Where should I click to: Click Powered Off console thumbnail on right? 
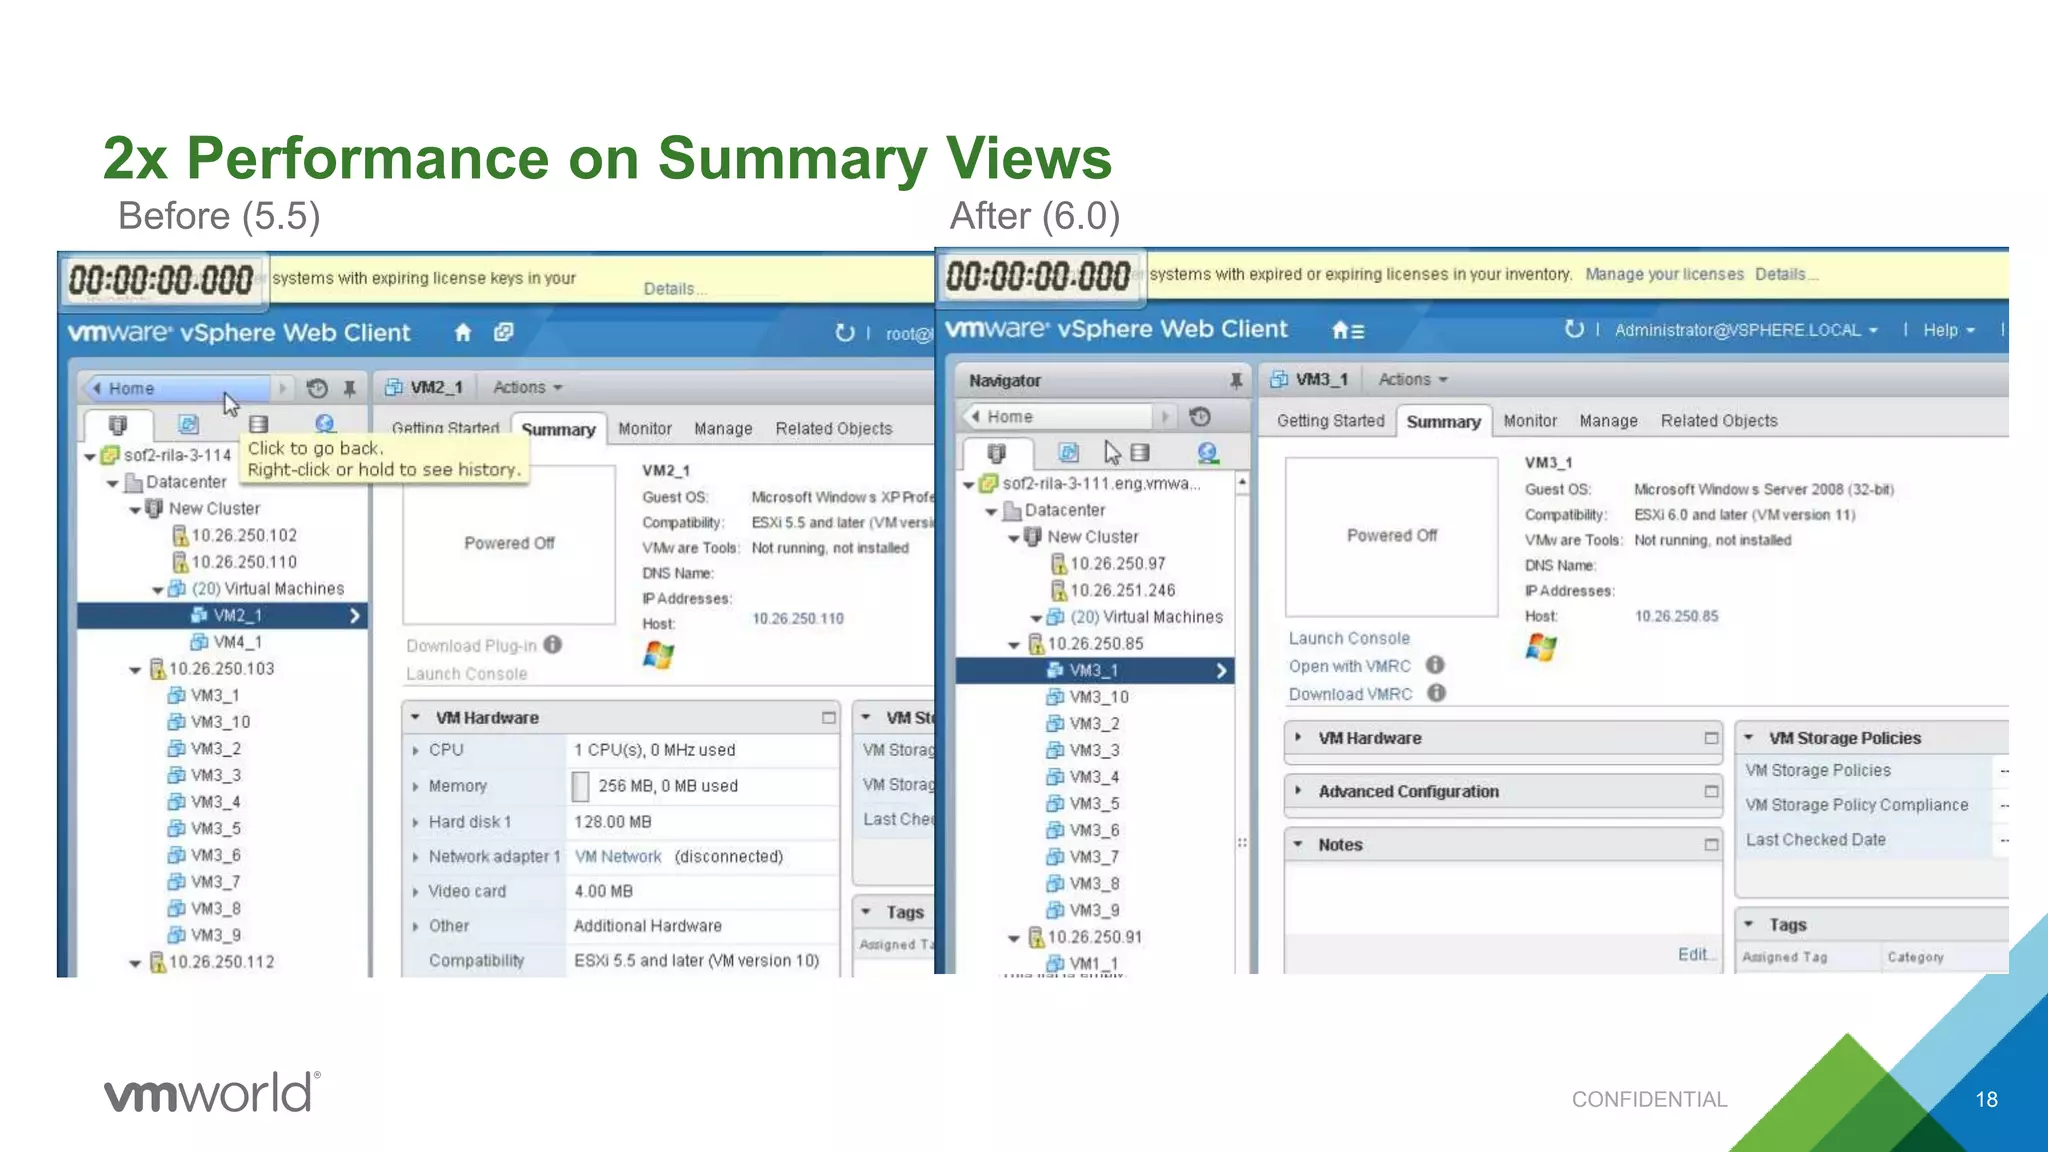point(1392,536)
